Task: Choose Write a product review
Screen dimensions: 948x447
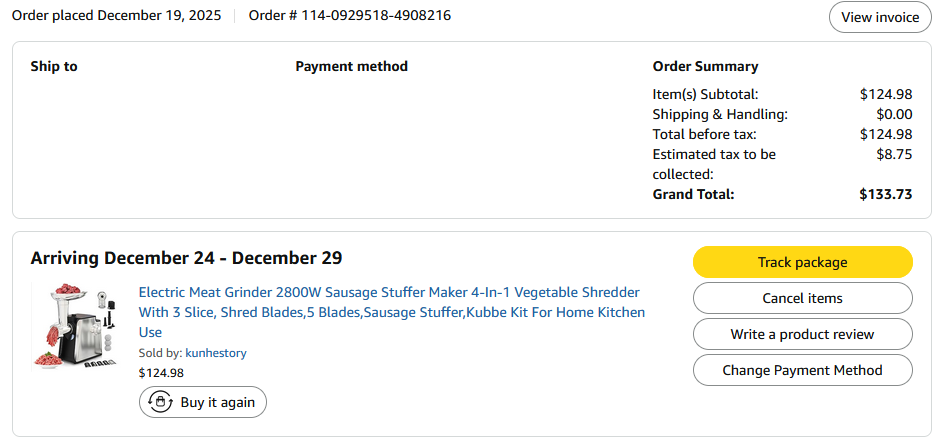Action: coord(802,334)
